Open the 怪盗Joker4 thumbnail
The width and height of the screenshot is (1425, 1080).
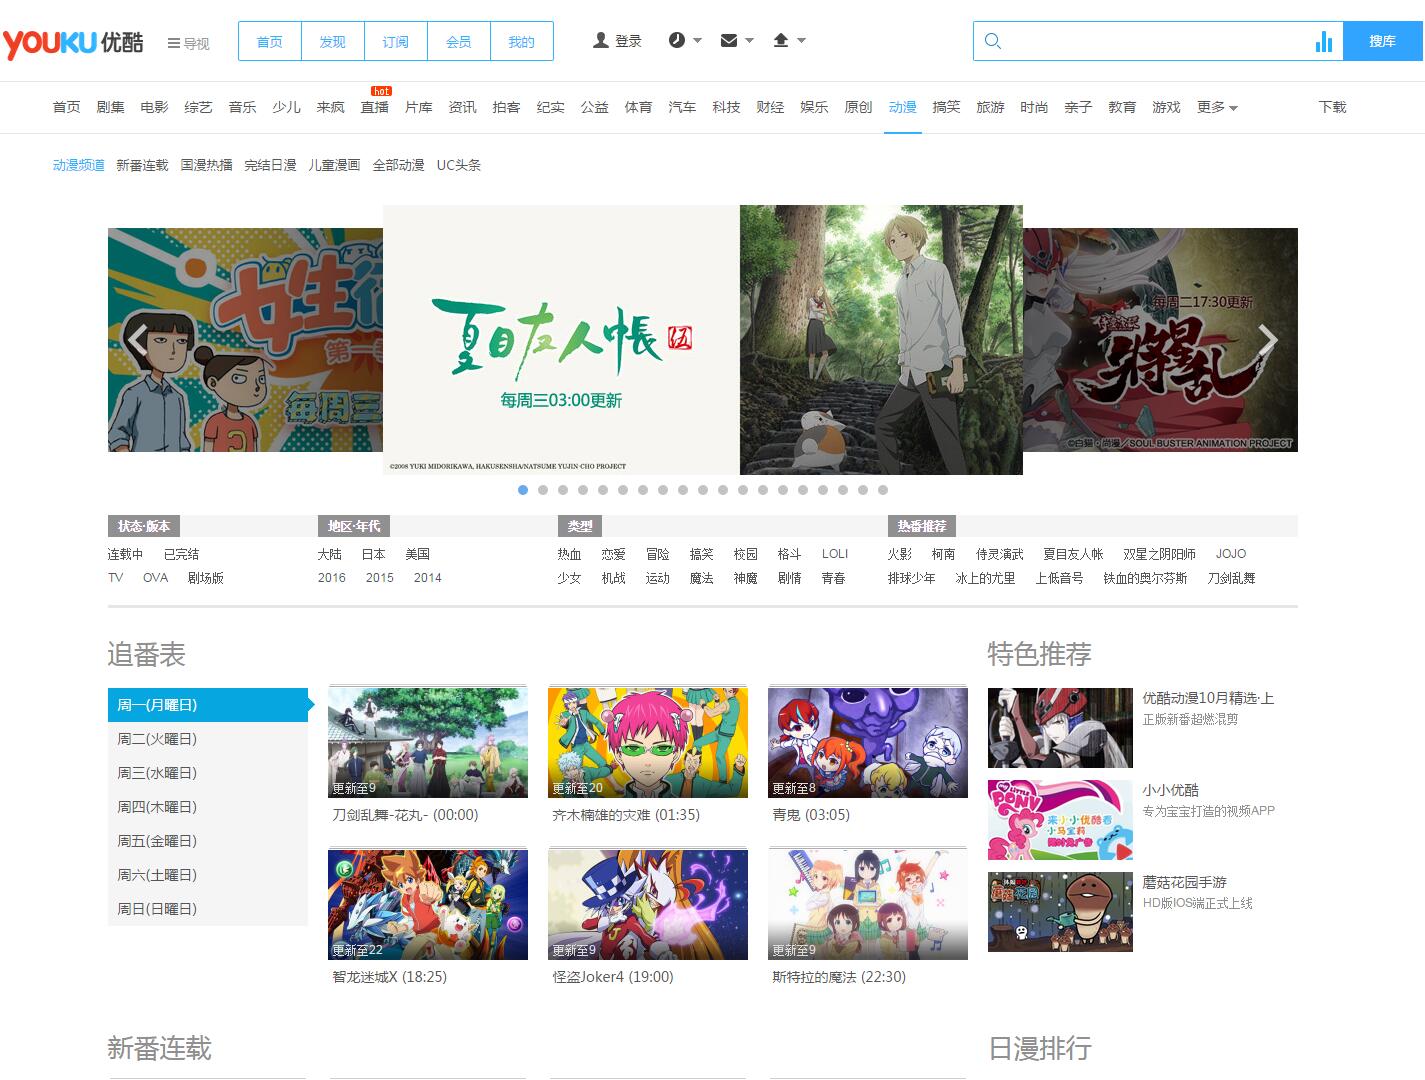[x=648, y=904]
